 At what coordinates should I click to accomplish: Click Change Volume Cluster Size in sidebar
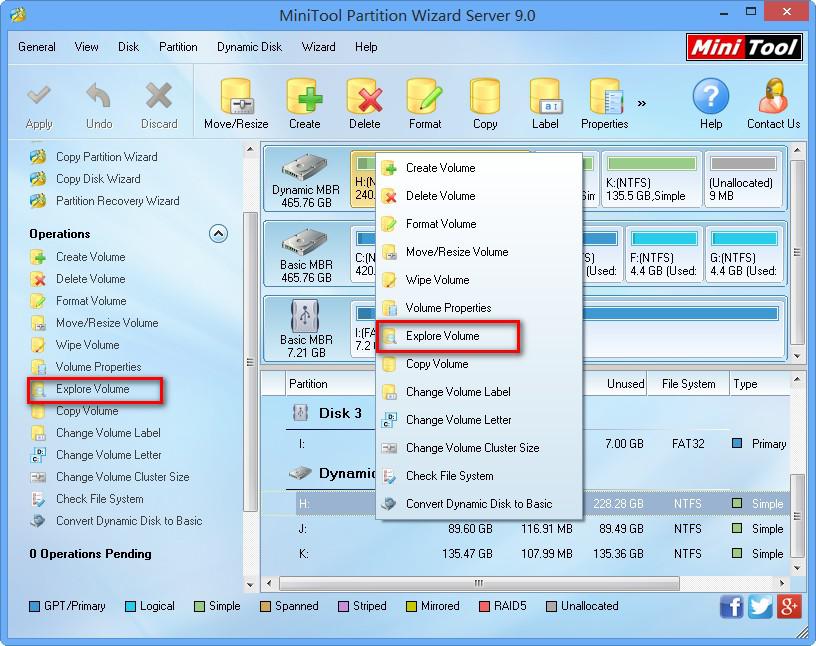[123, 476]
